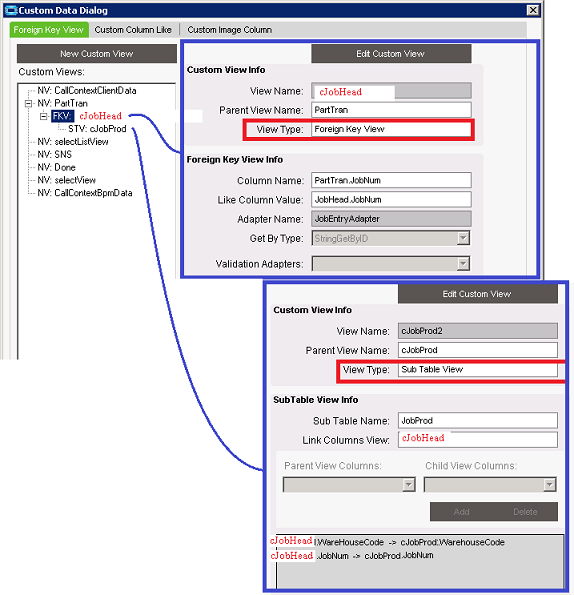
Task: Select the WareHouseCode link column row
Action: pos(387,542)
